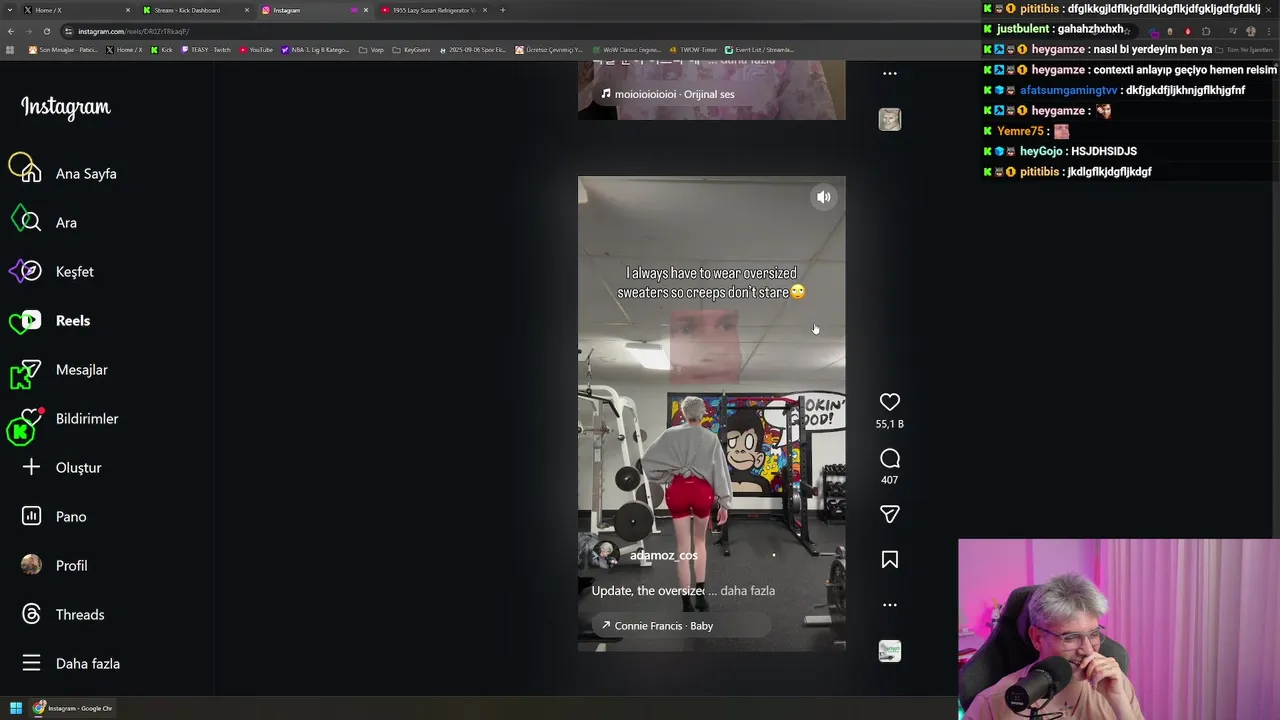
Task: Open Chrome three-dot menu
Action: pos(1269,31)
